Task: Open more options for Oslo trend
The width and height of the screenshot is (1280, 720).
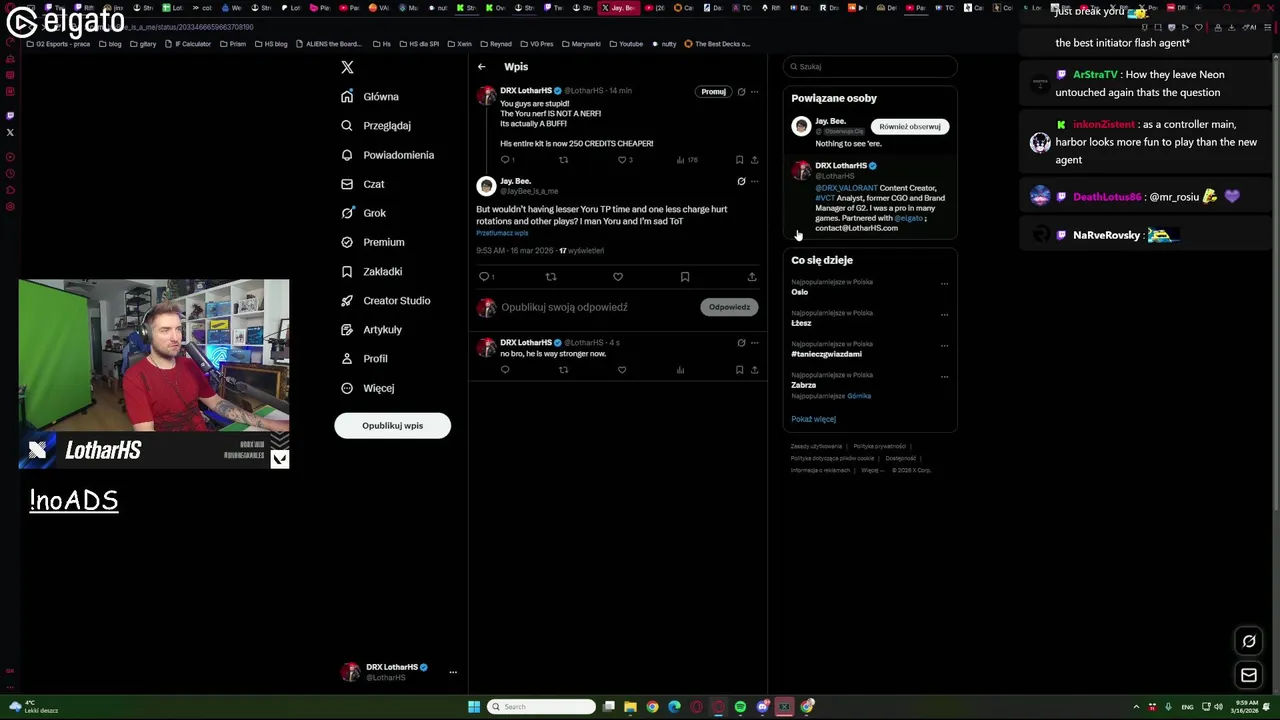Action: [x=944, y=284]
